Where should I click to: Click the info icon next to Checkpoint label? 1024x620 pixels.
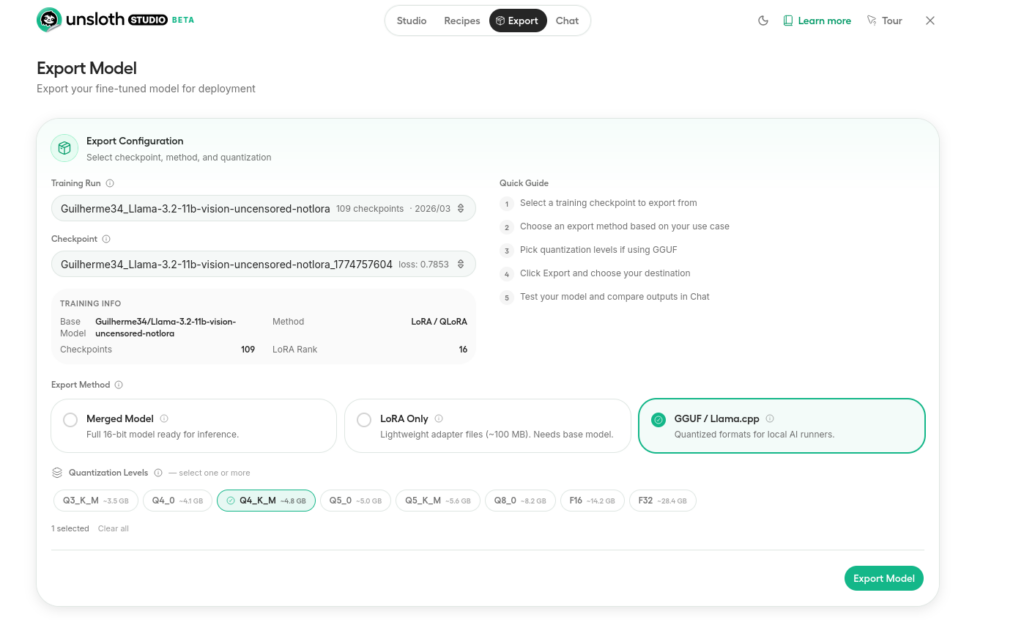click(106, 240)
